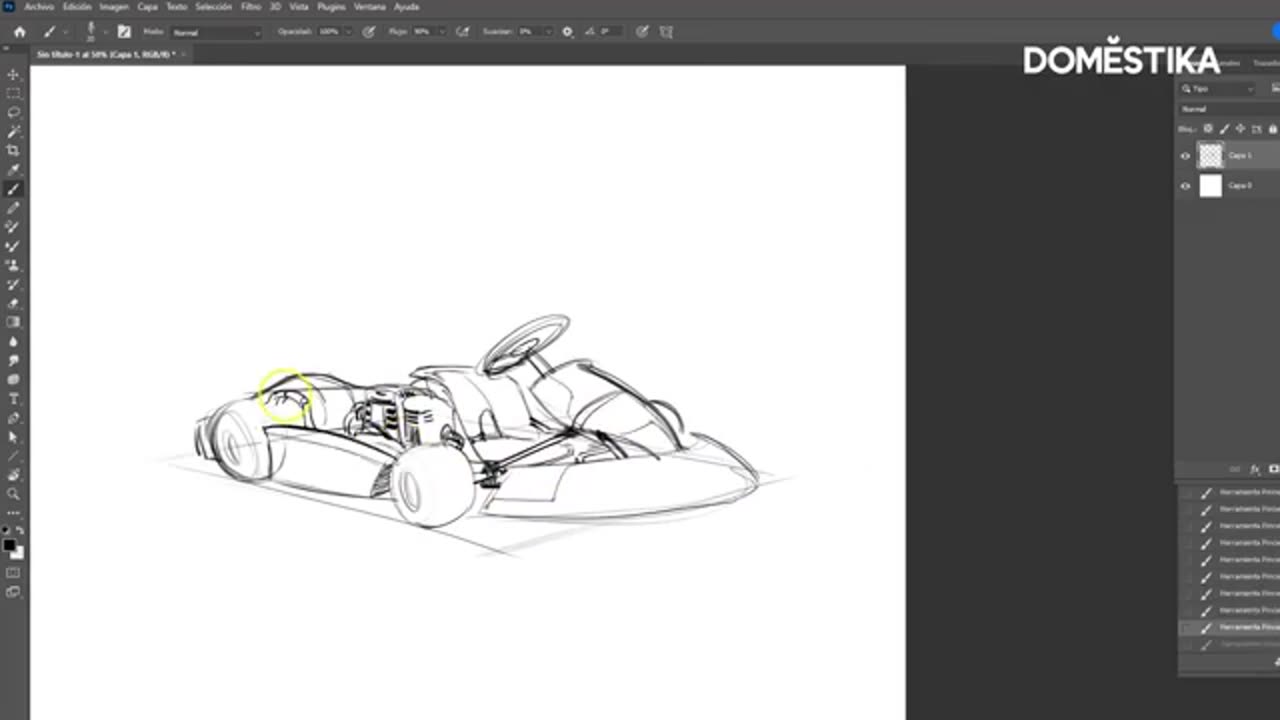Select the Brush tool in the toolbar
This screenshot has height=720, width=1280.
coord(13,189)
